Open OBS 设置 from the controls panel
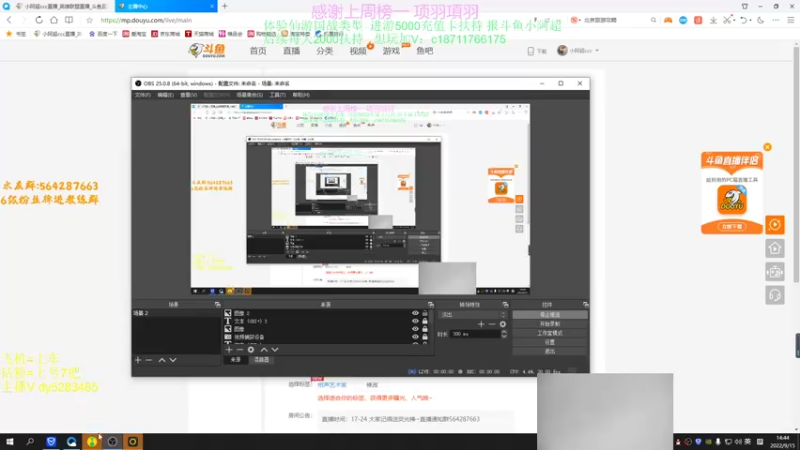This screenshot has width=800, height=450. tap(549, 342)
